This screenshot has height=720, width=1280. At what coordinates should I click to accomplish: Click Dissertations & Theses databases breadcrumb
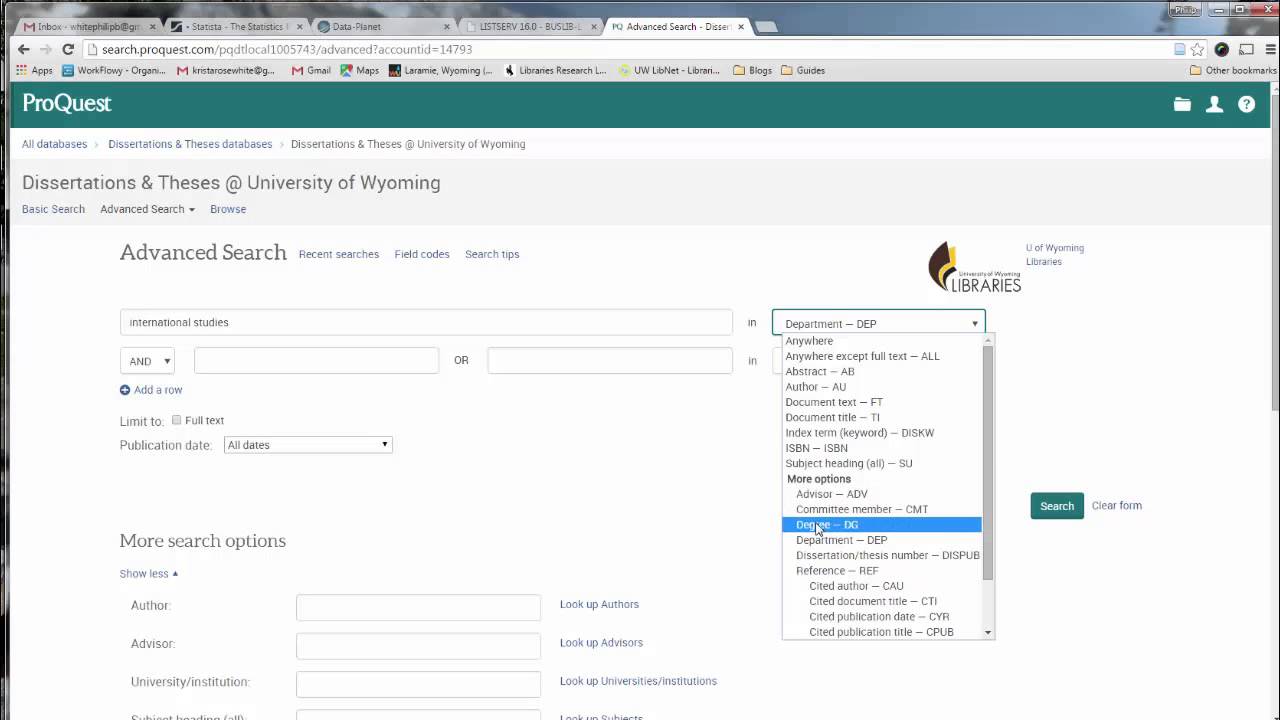click(x=190, y=144)
